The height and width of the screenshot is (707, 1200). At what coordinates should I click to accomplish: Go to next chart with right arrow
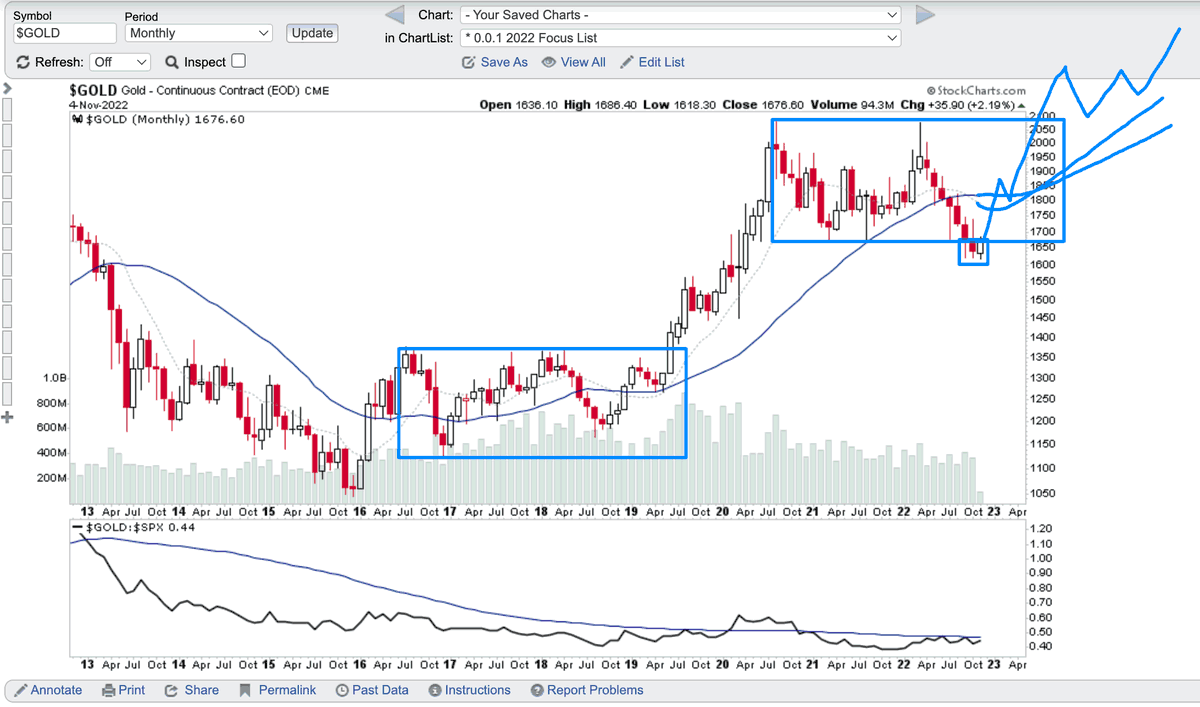925,15
